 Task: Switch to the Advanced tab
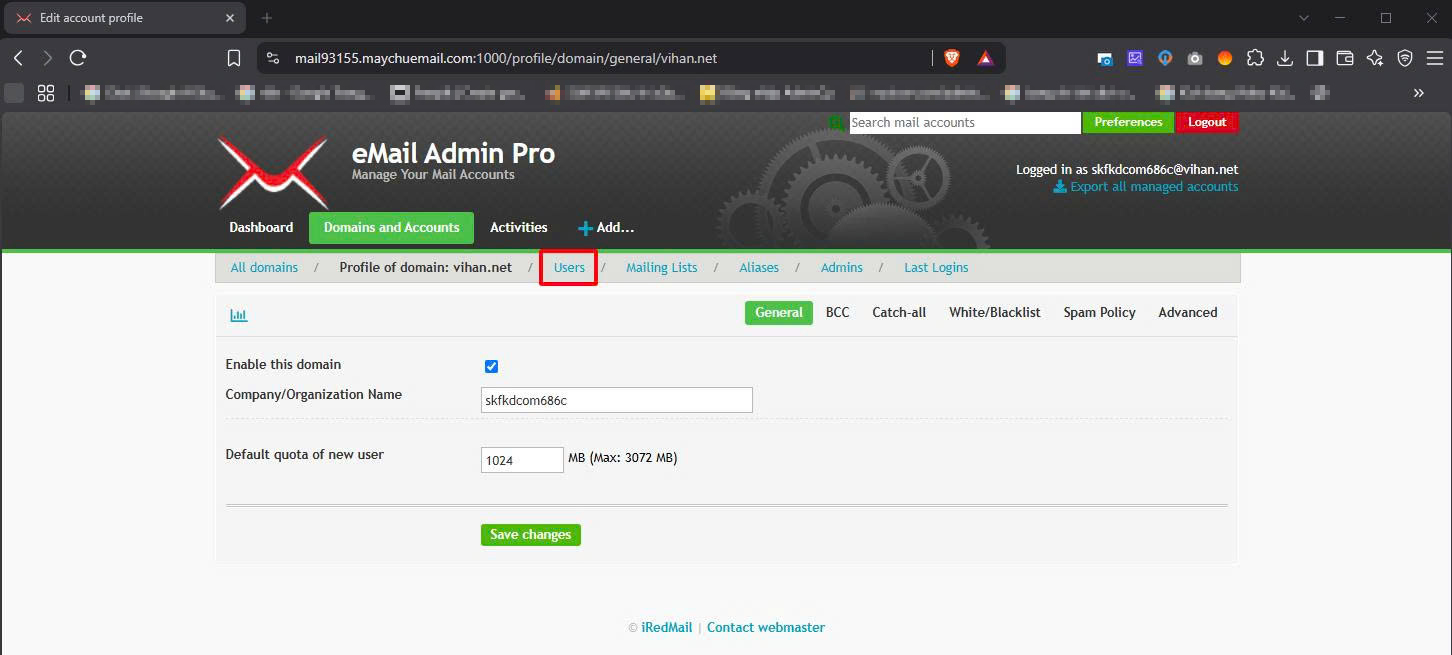click(1188, 313)
